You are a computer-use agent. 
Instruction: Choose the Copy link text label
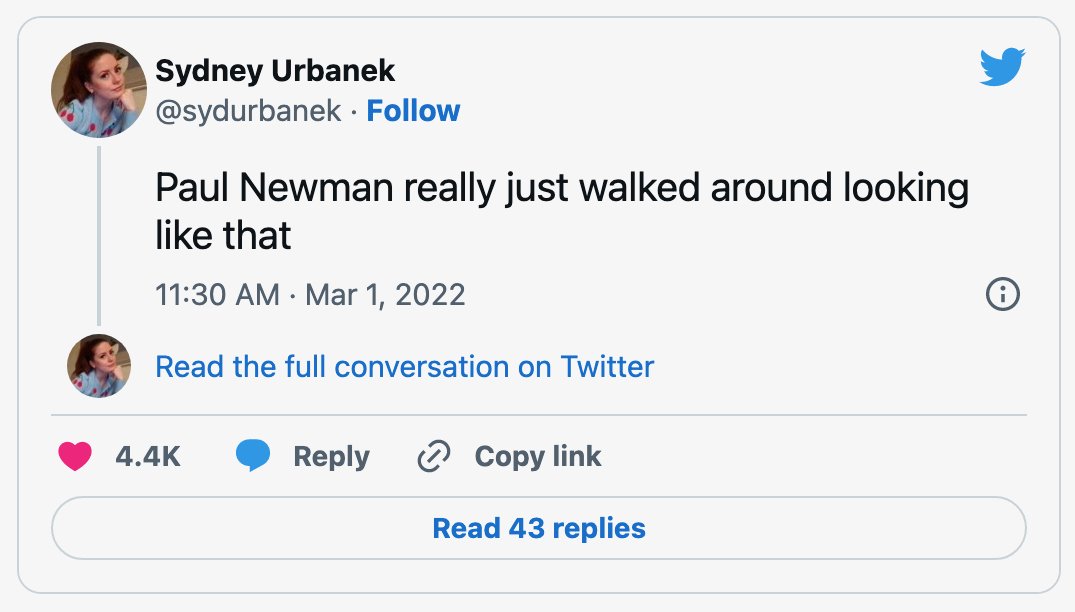coord(538,456)
